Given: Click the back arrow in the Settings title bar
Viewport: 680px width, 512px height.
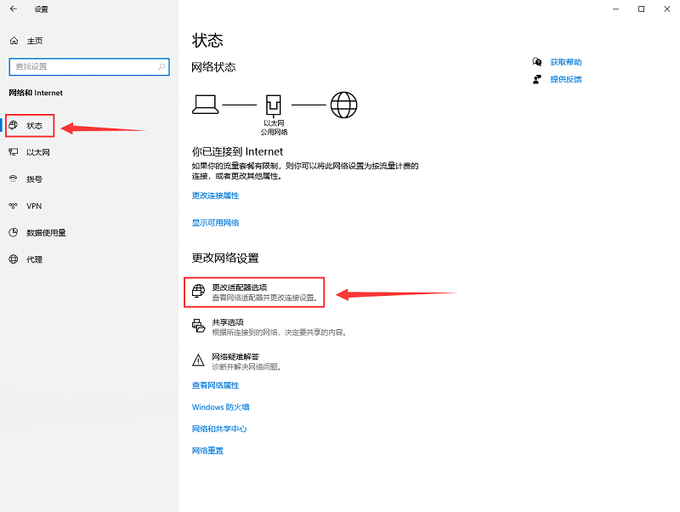Looking at the screenshot, I should pos(13,9).
